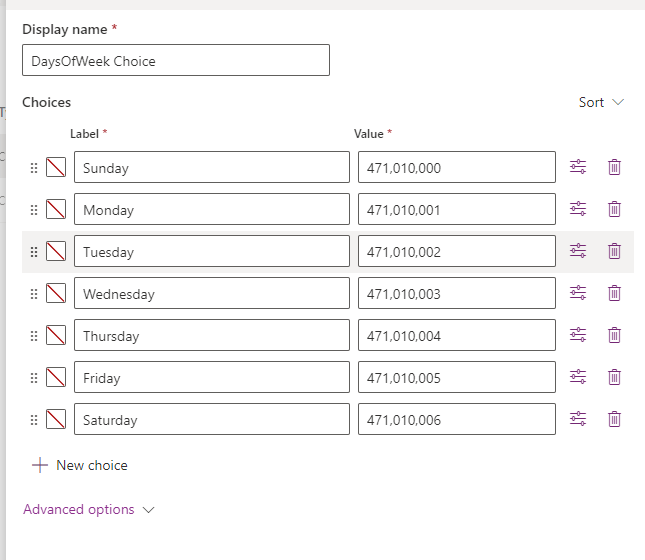Grab the drag handle for Friday row
This screenshot has height=560, width=645.
[34, 378]
